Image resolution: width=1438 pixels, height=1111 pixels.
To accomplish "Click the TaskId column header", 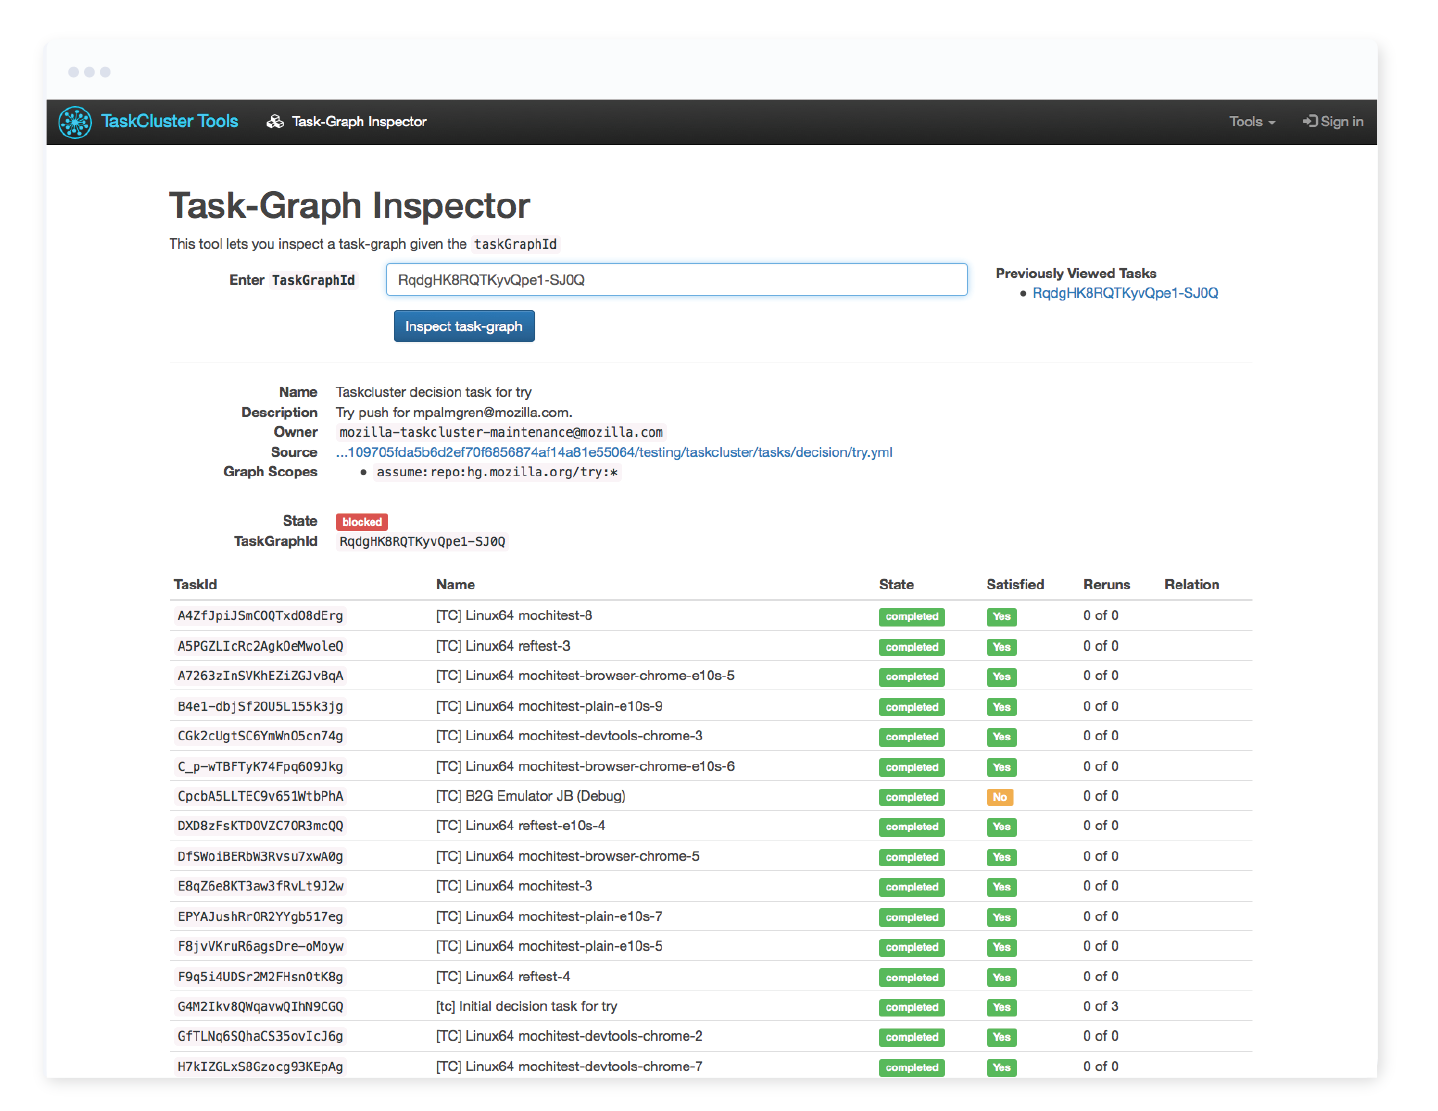I will point(195,584).
